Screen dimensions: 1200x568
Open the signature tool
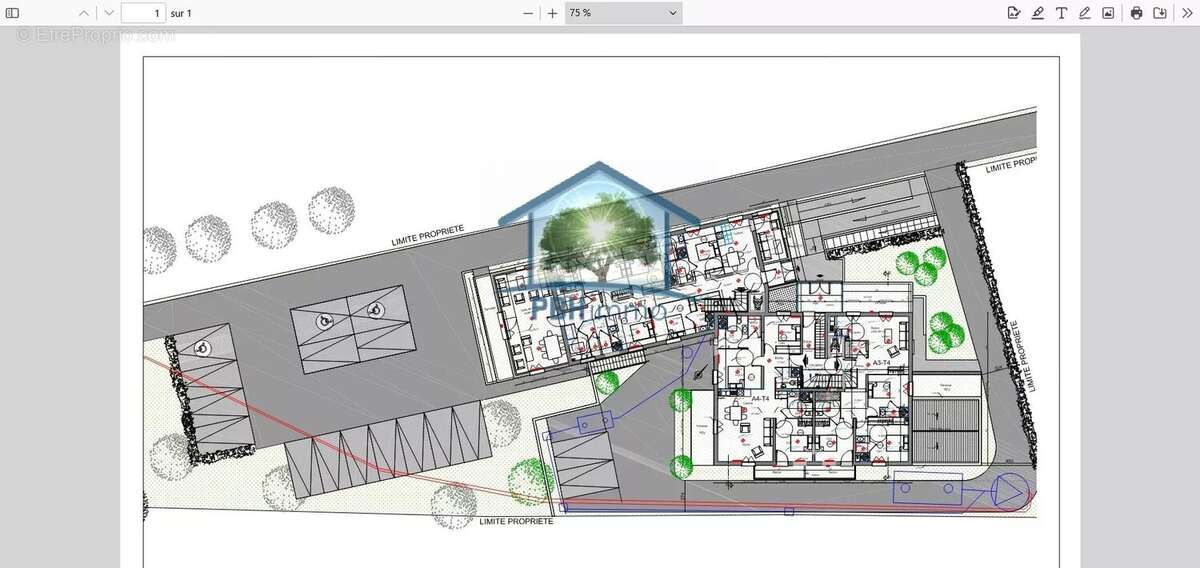1014,13
